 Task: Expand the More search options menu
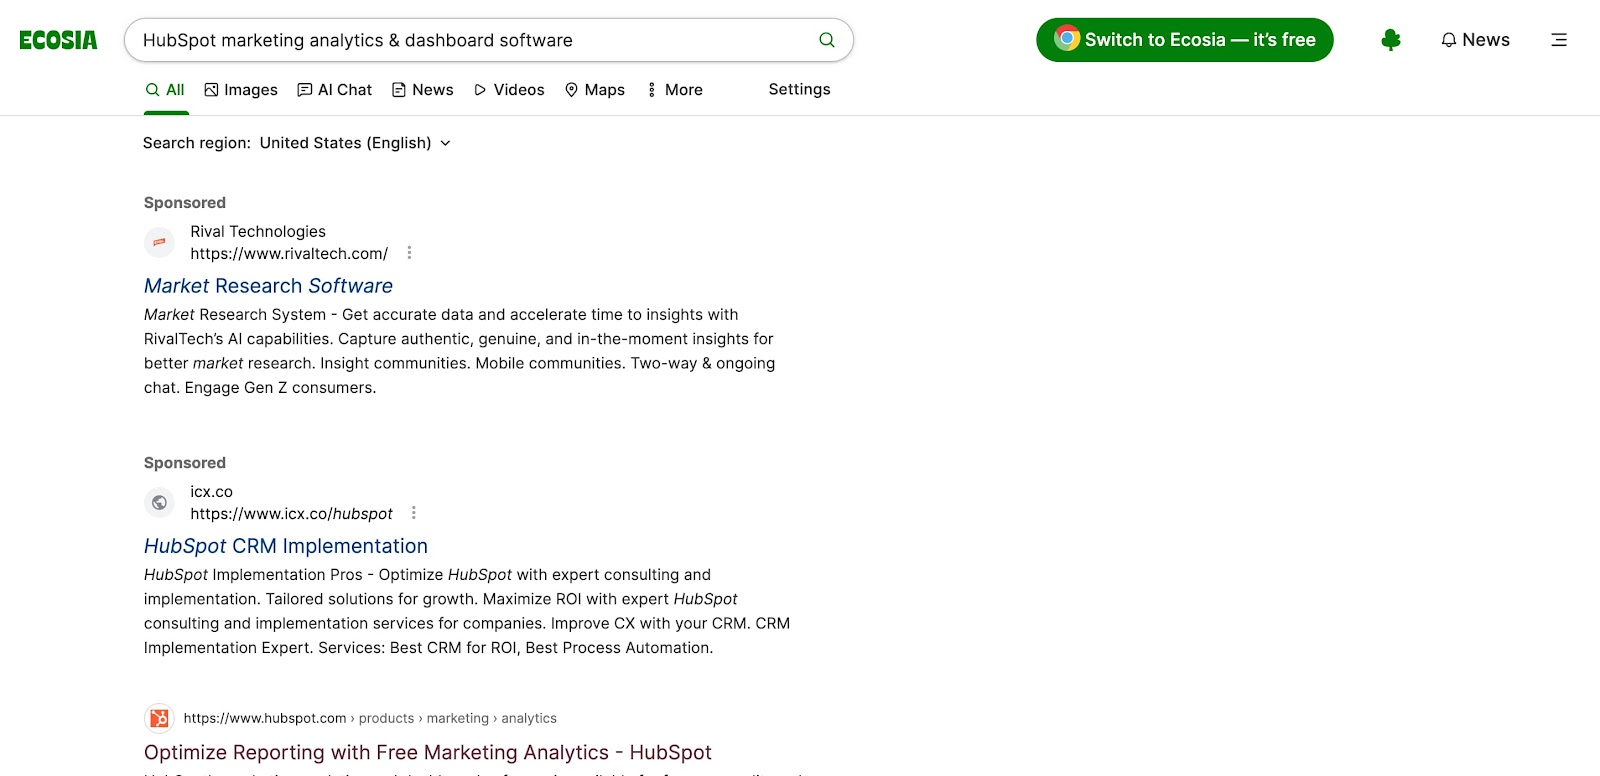coord(675,90)
